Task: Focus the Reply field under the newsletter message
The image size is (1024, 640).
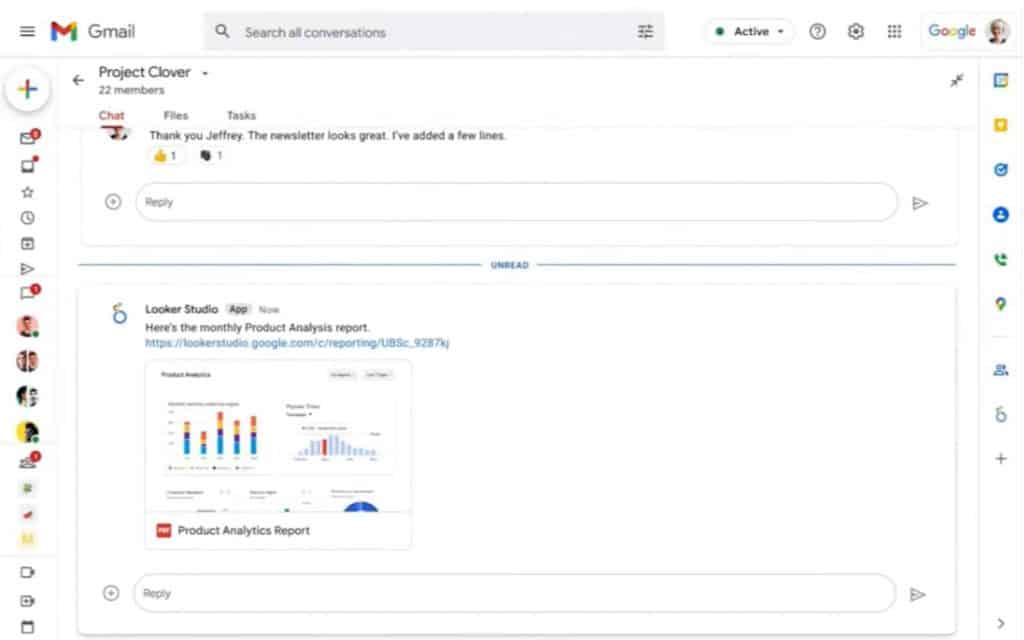Action: pyautogui.click(x=517, y=202)
